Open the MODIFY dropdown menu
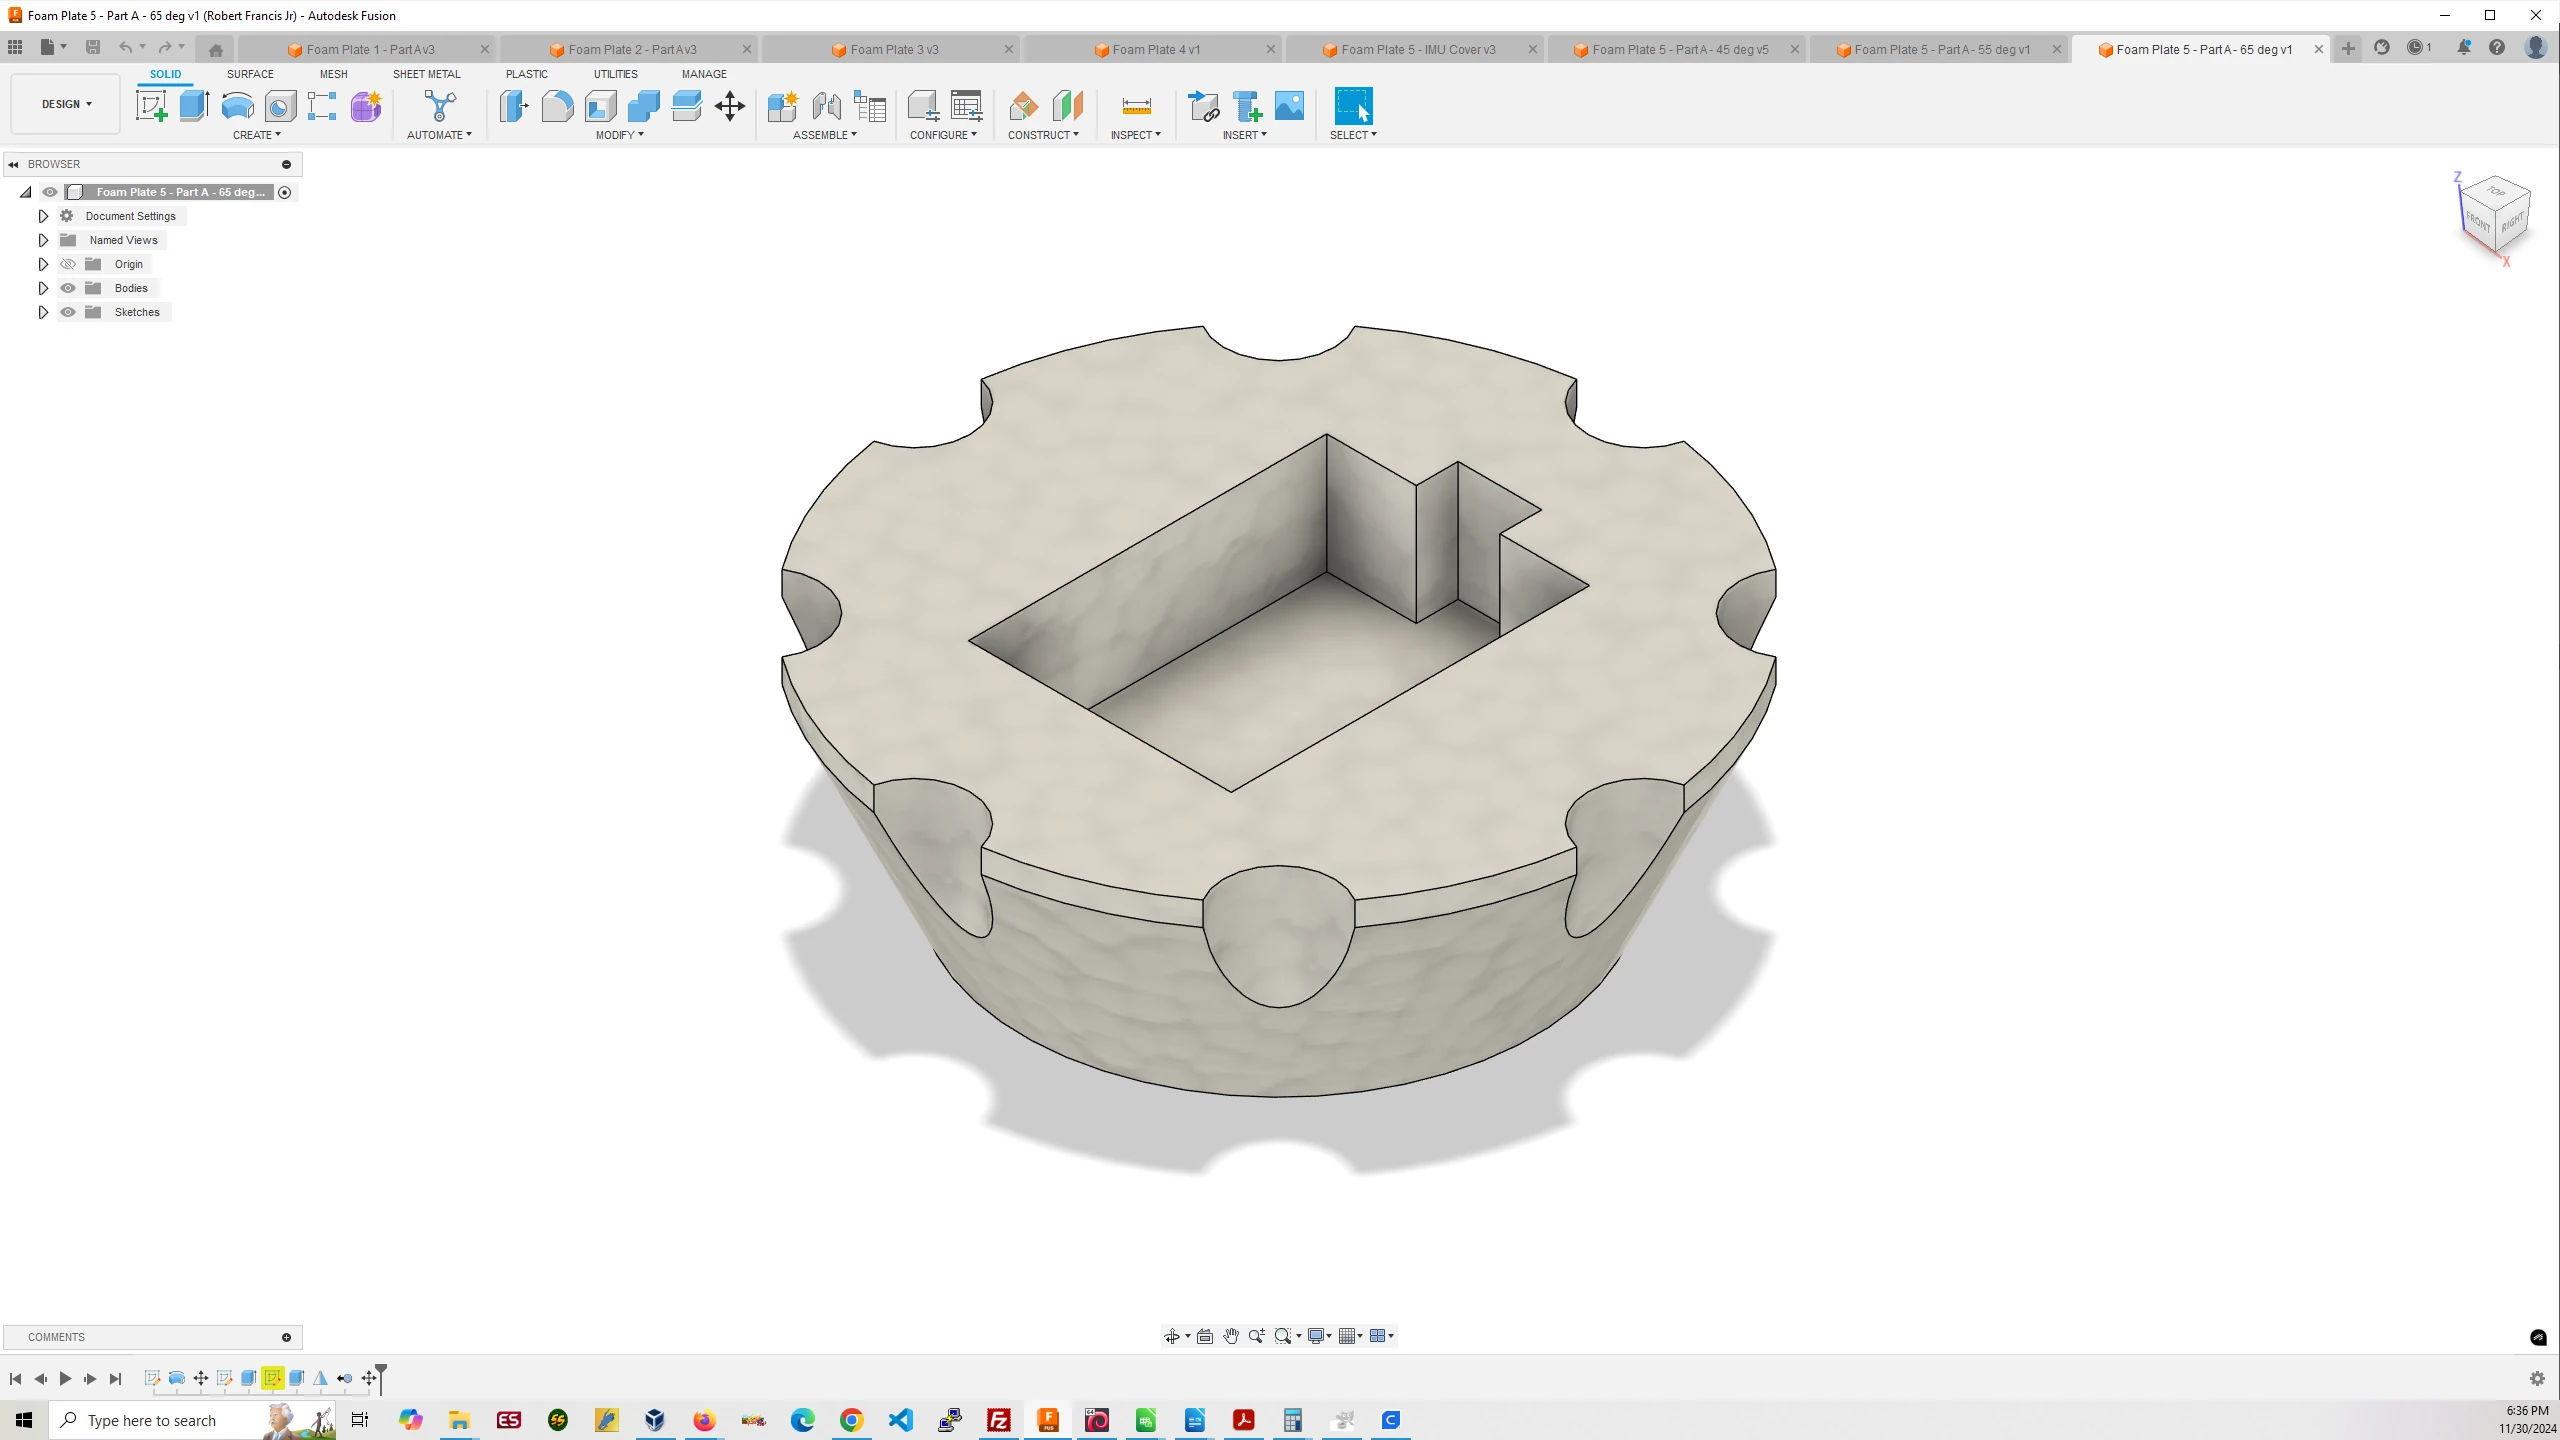The height and width of the screenshot is (1440, 2560). 620,135
